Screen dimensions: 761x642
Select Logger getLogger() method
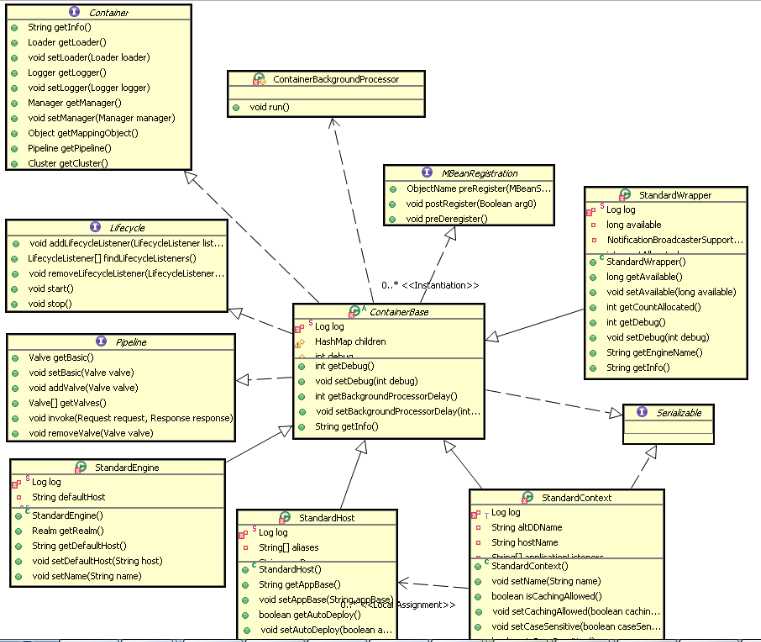(x=67, y=73)
